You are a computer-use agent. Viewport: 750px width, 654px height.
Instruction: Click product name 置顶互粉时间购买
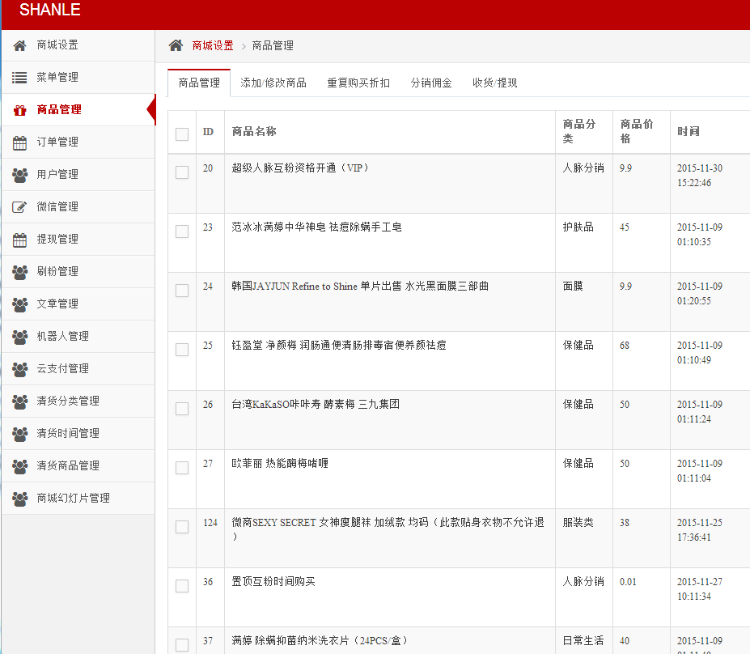pos(274,582)
